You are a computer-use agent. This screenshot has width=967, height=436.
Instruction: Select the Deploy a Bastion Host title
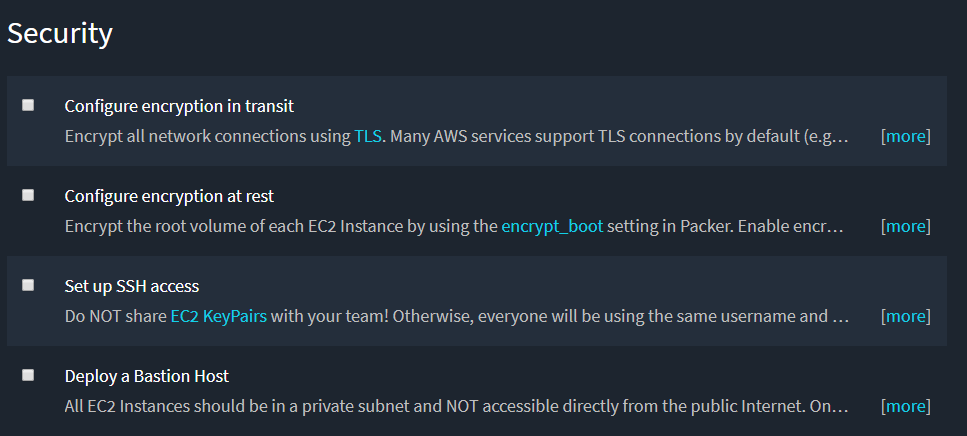click(x=147, y=376)
